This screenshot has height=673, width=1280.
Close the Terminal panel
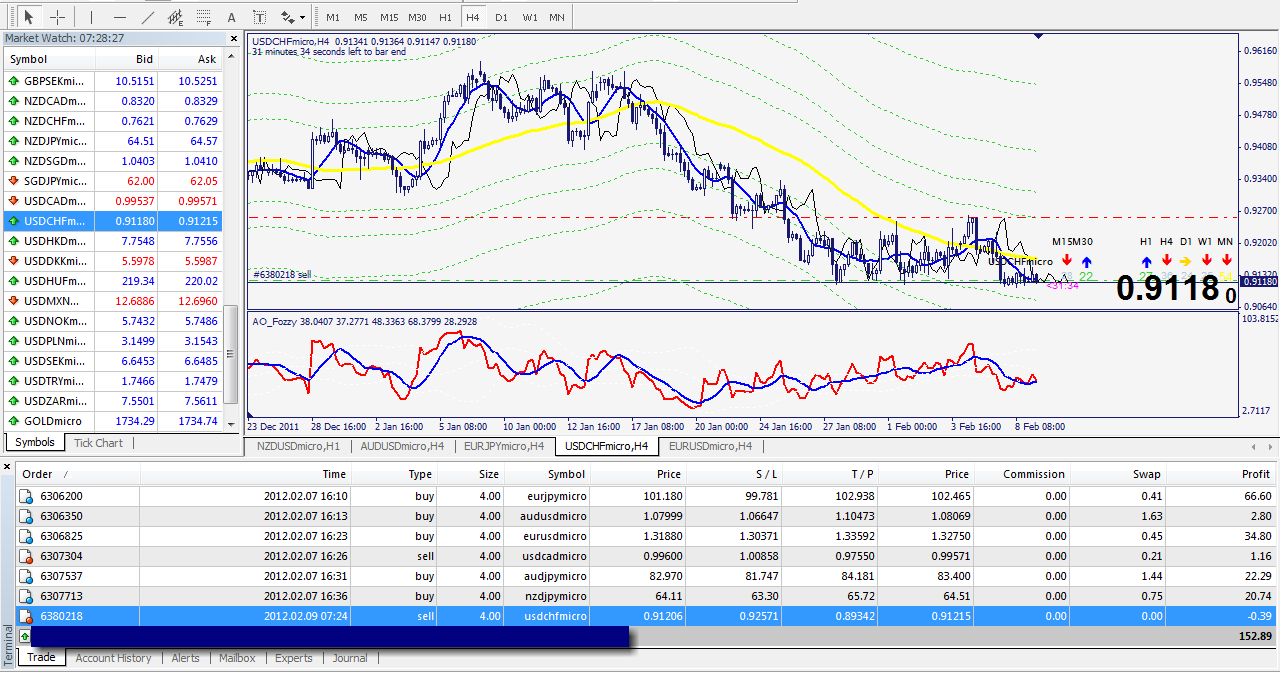[x=7, y=467]
